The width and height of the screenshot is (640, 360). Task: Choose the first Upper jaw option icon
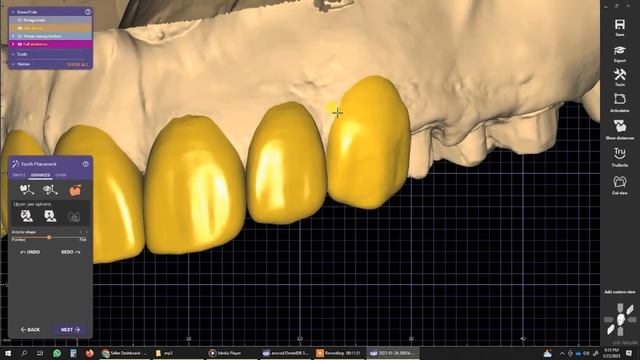click(27, 216)
